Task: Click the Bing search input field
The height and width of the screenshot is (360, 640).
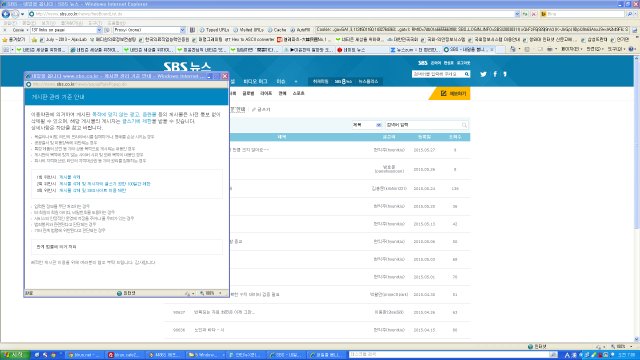Action: (x=585, y=14)
